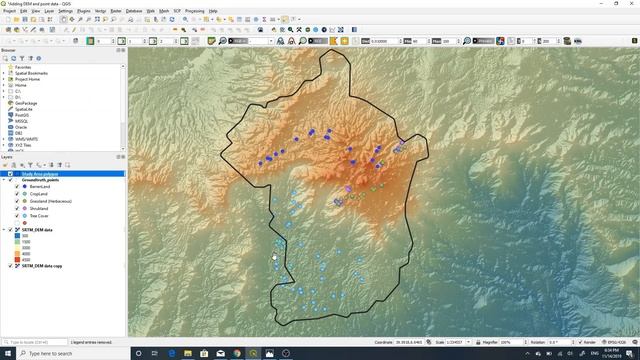
Task: Open the Plugins menu
Action: point(84,11)
